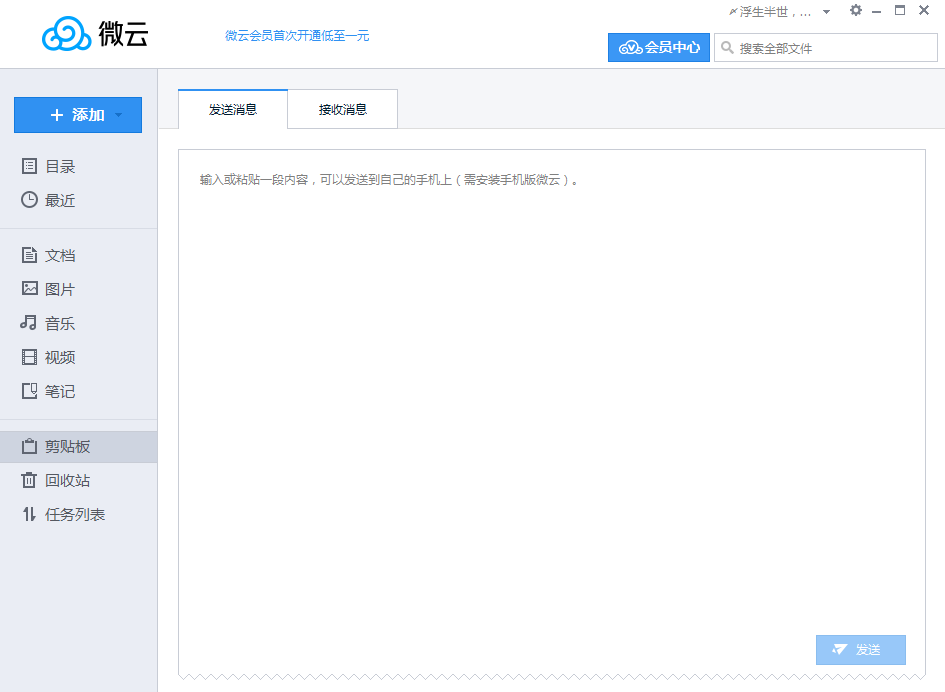
Task: Select the 发送消息 tab
Action: click(x=232, y=108)
